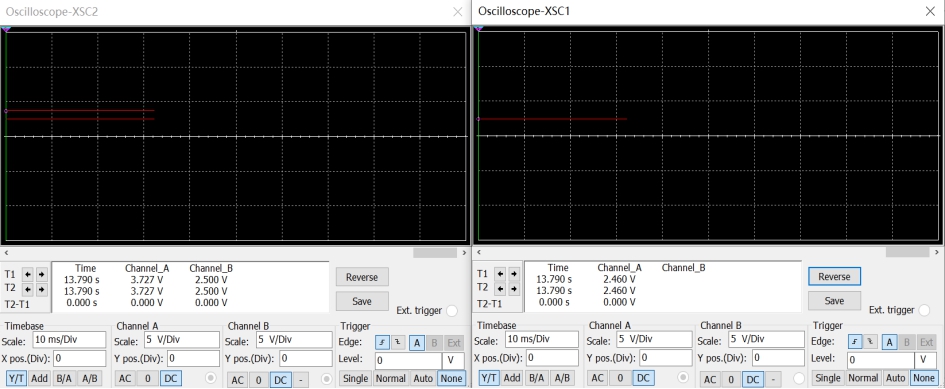
Task: Switch XSC1 to A/B mode
Action: [x=562, y=378]
